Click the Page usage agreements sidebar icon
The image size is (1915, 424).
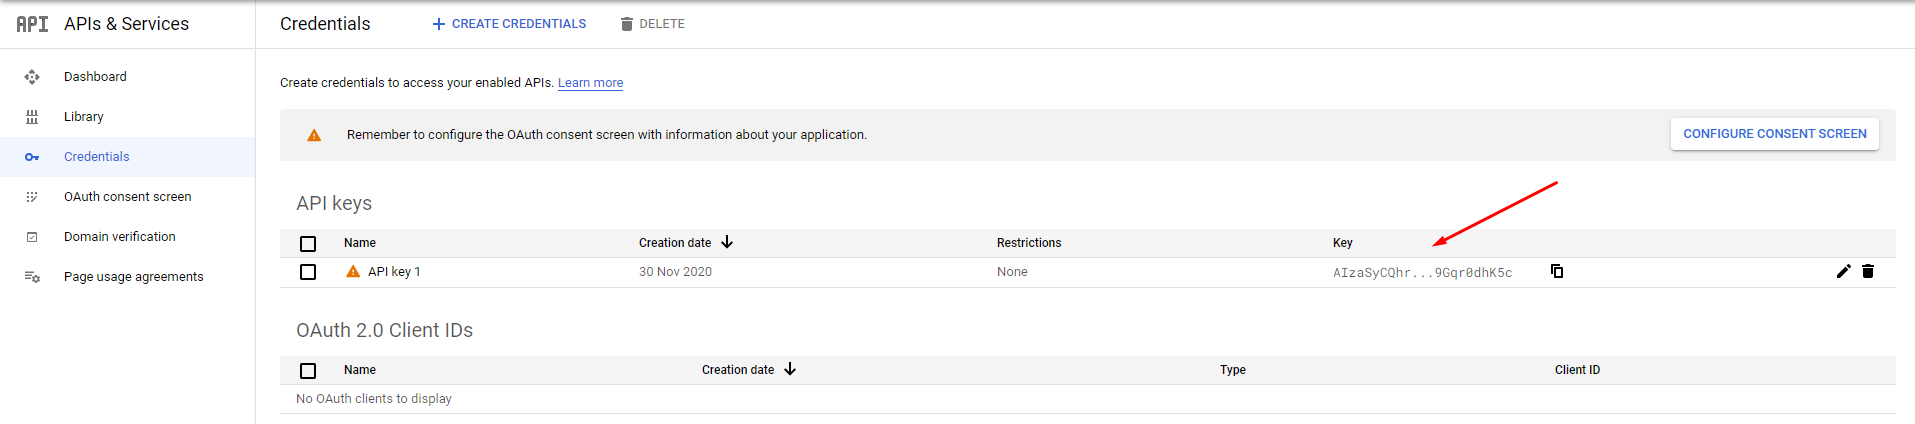point(32,277)
